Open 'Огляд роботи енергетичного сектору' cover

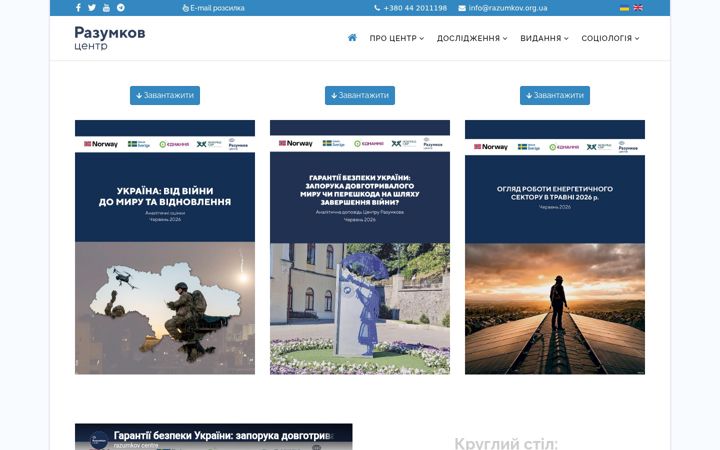click(555, 247)
